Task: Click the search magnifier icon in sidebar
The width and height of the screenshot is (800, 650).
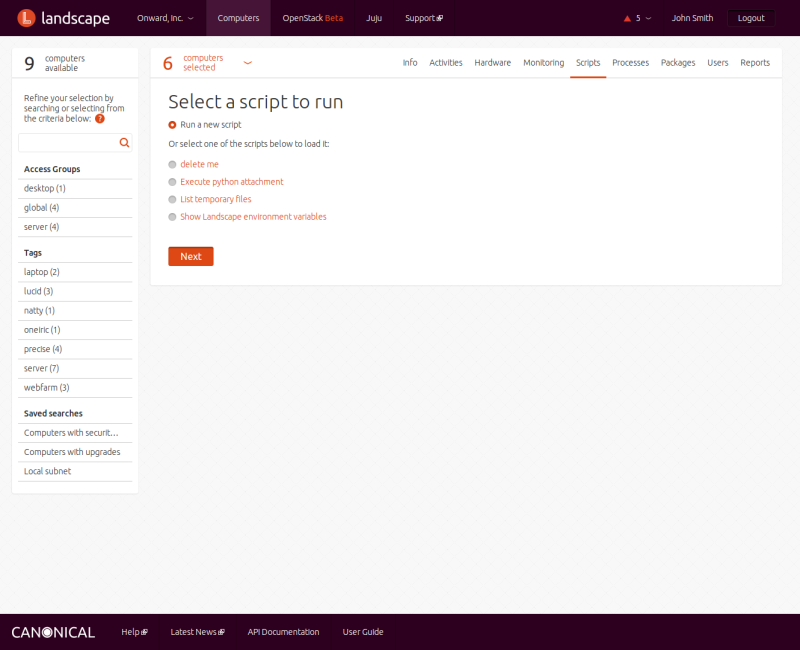Action: tap(124, 143)
